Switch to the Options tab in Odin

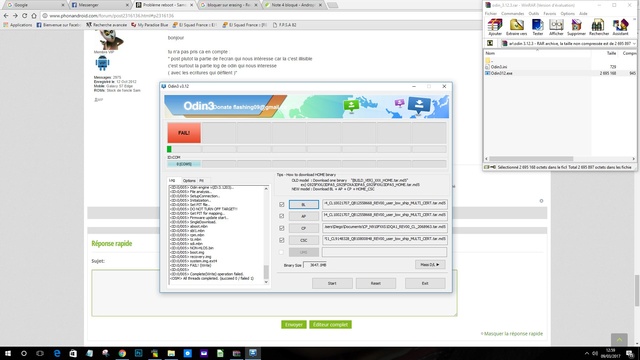pos(189,180)
